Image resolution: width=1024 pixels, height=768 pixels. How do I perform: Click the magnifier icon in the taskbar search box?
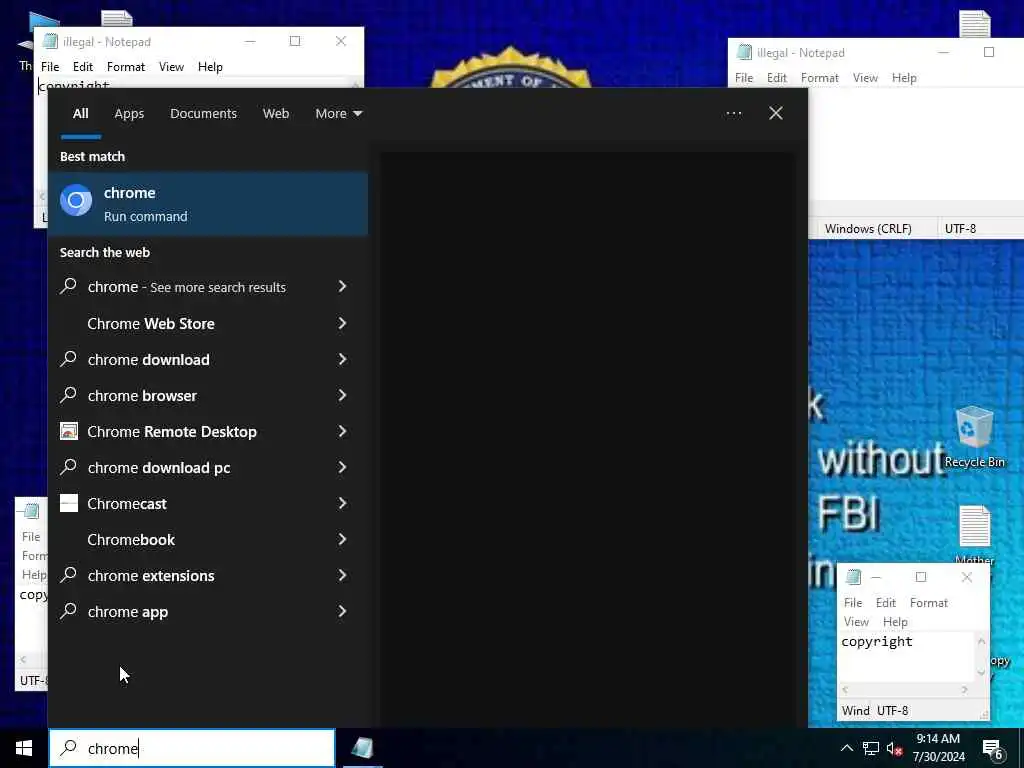(69, 748)
